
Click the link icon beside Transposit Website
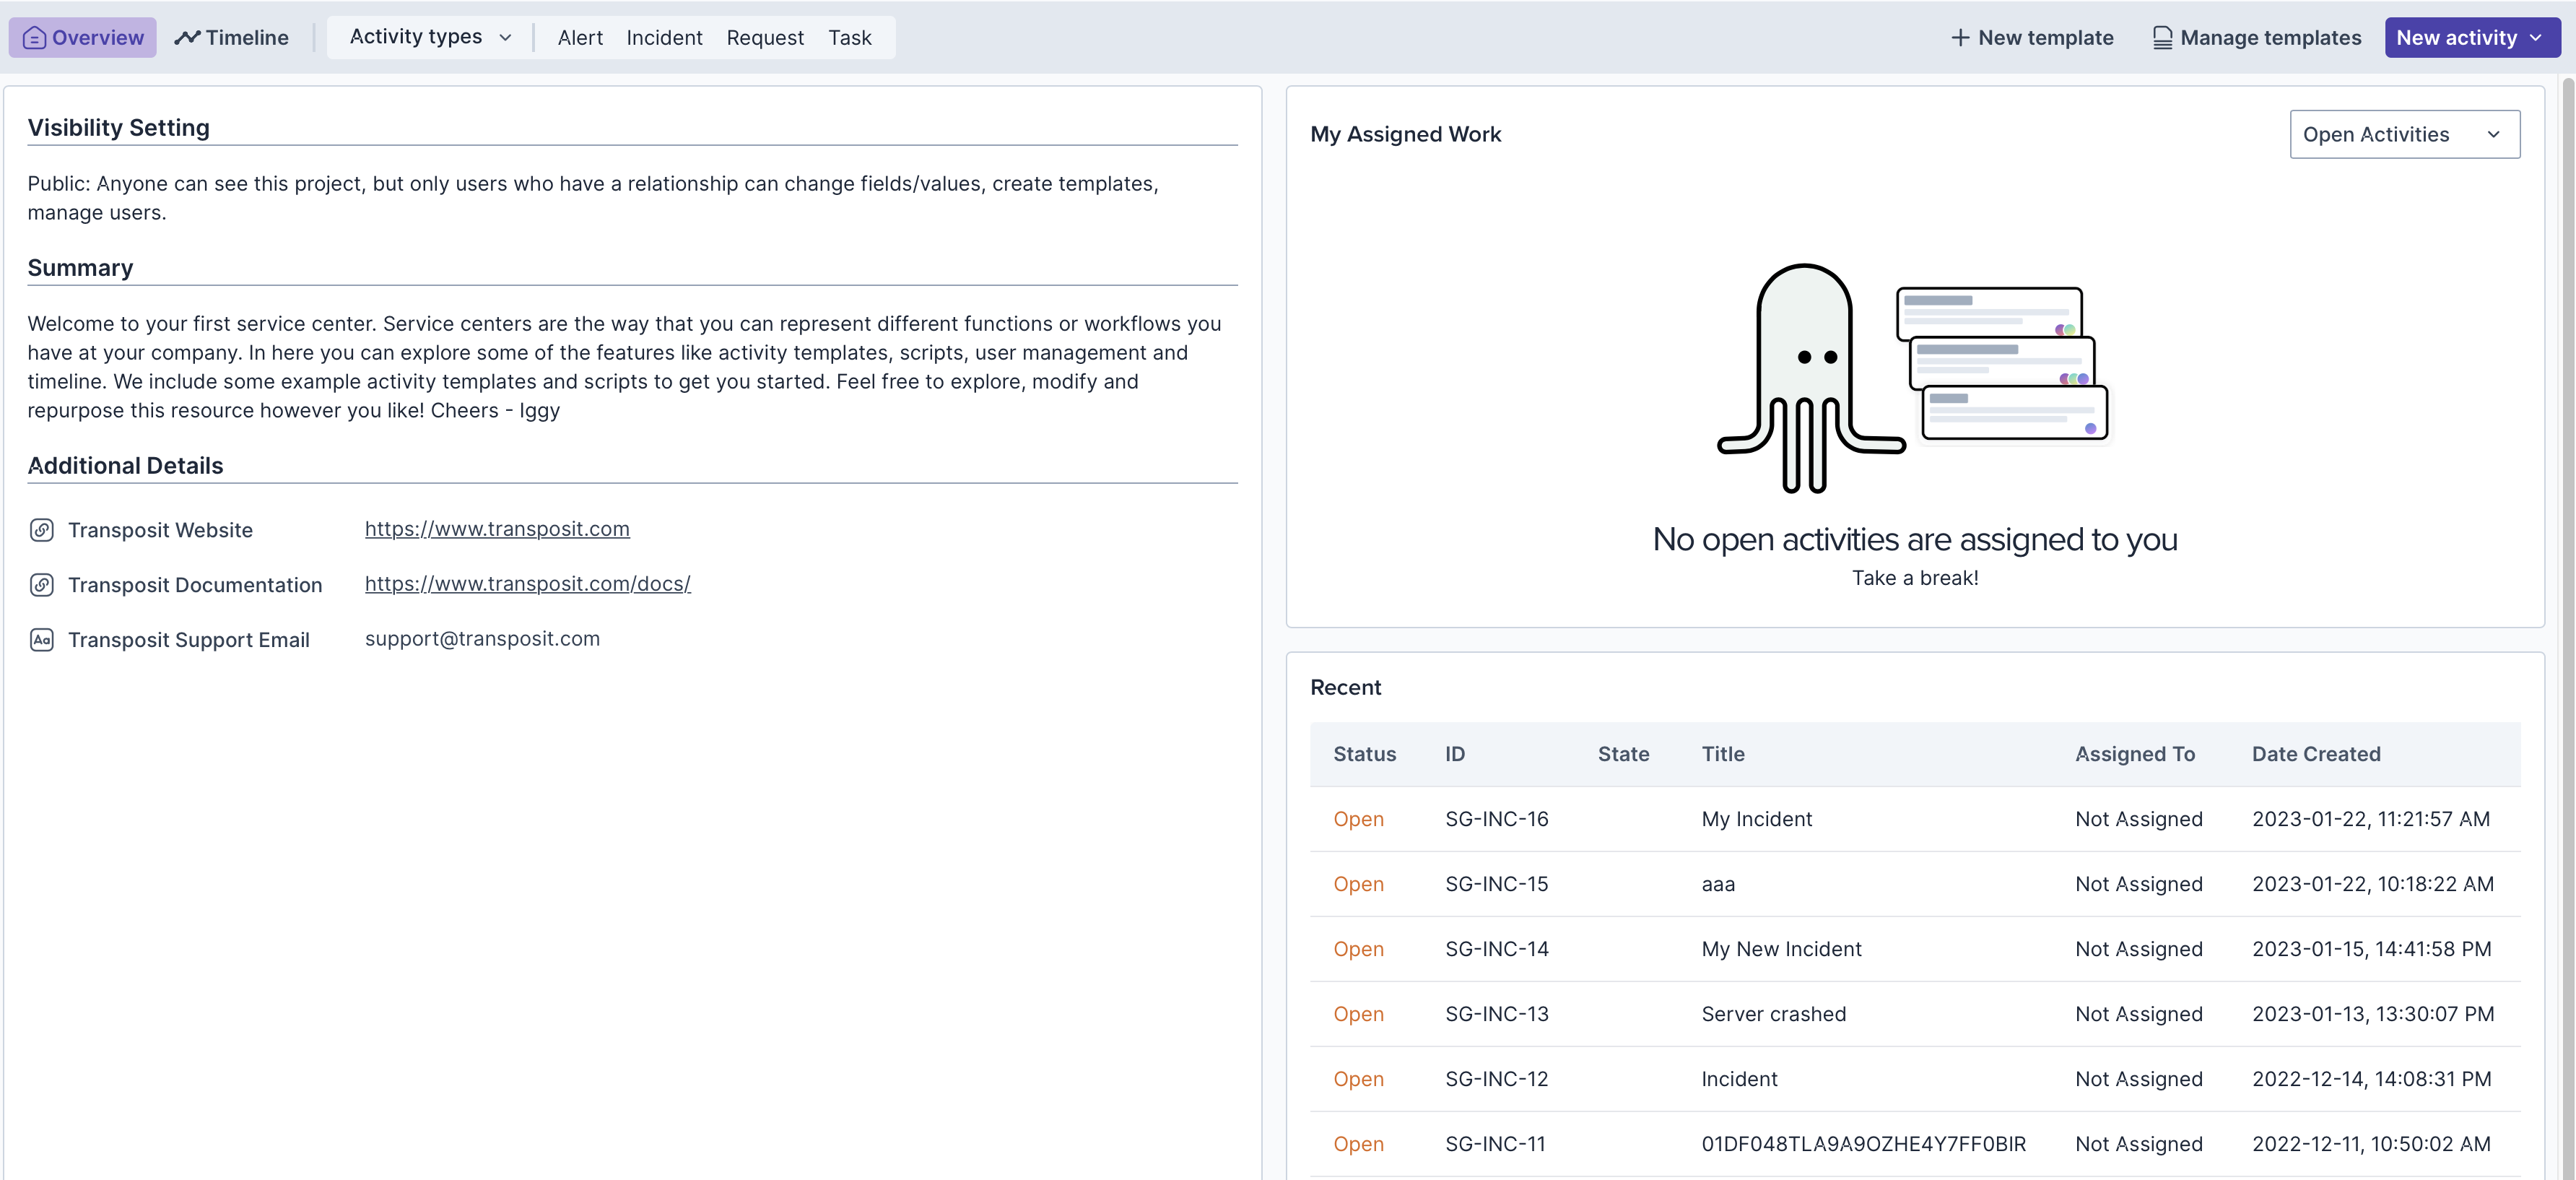click(41, 530)
